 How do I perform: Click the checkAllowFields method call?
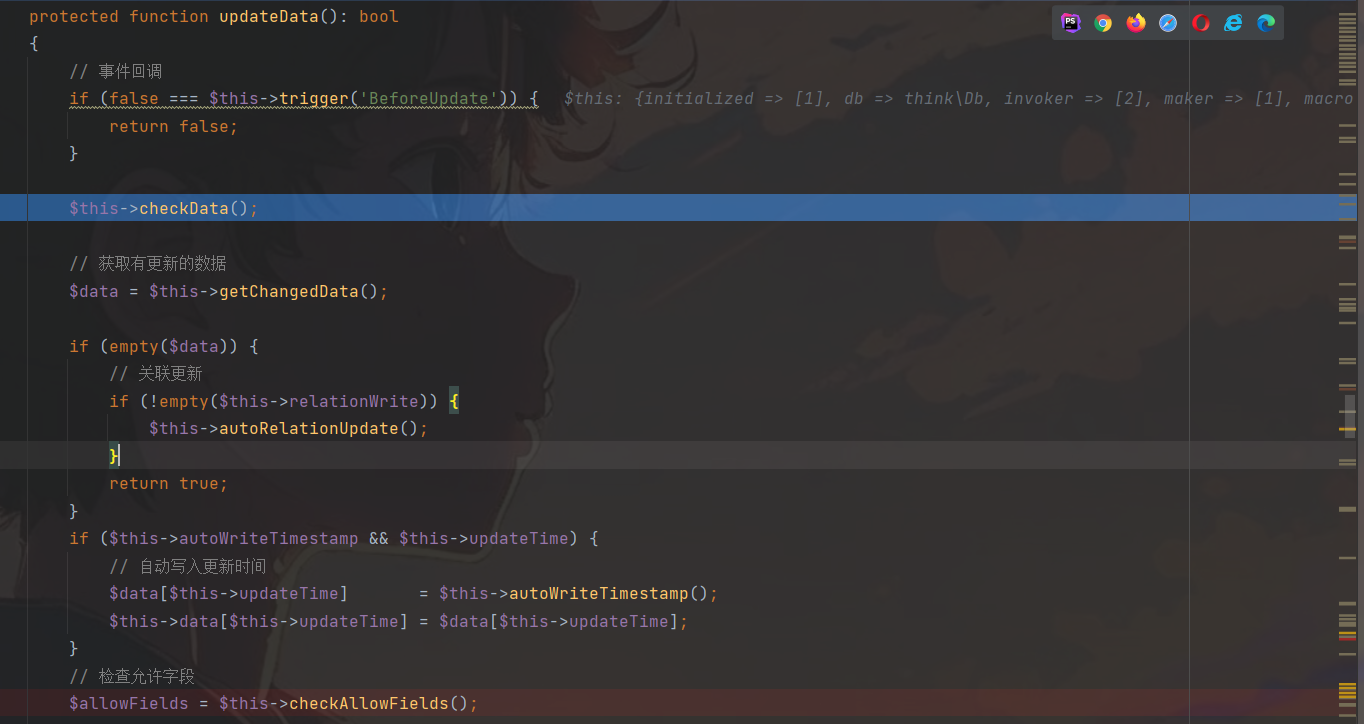pos(369,703)
